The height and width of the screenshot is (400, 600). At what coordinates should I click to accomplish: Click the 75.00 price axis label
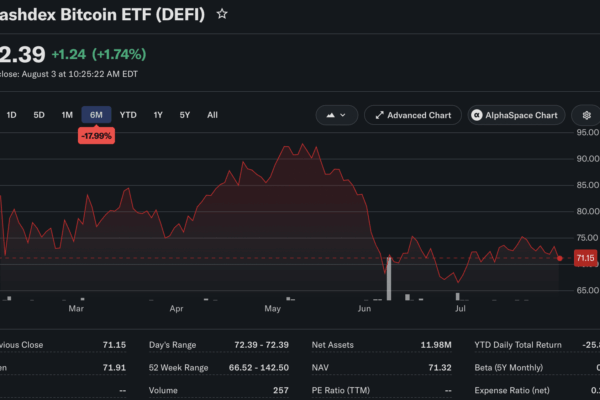tap(587, 238)
